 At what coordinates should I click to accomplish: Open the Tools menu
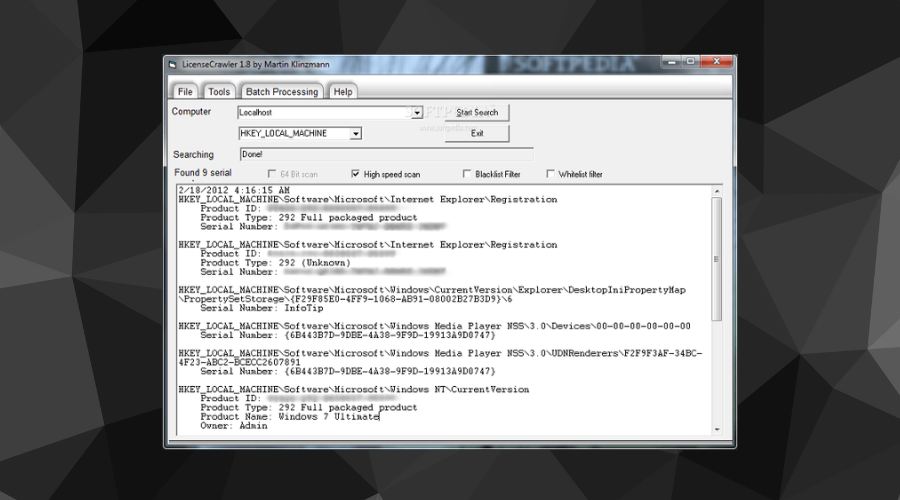coord(219,92)
